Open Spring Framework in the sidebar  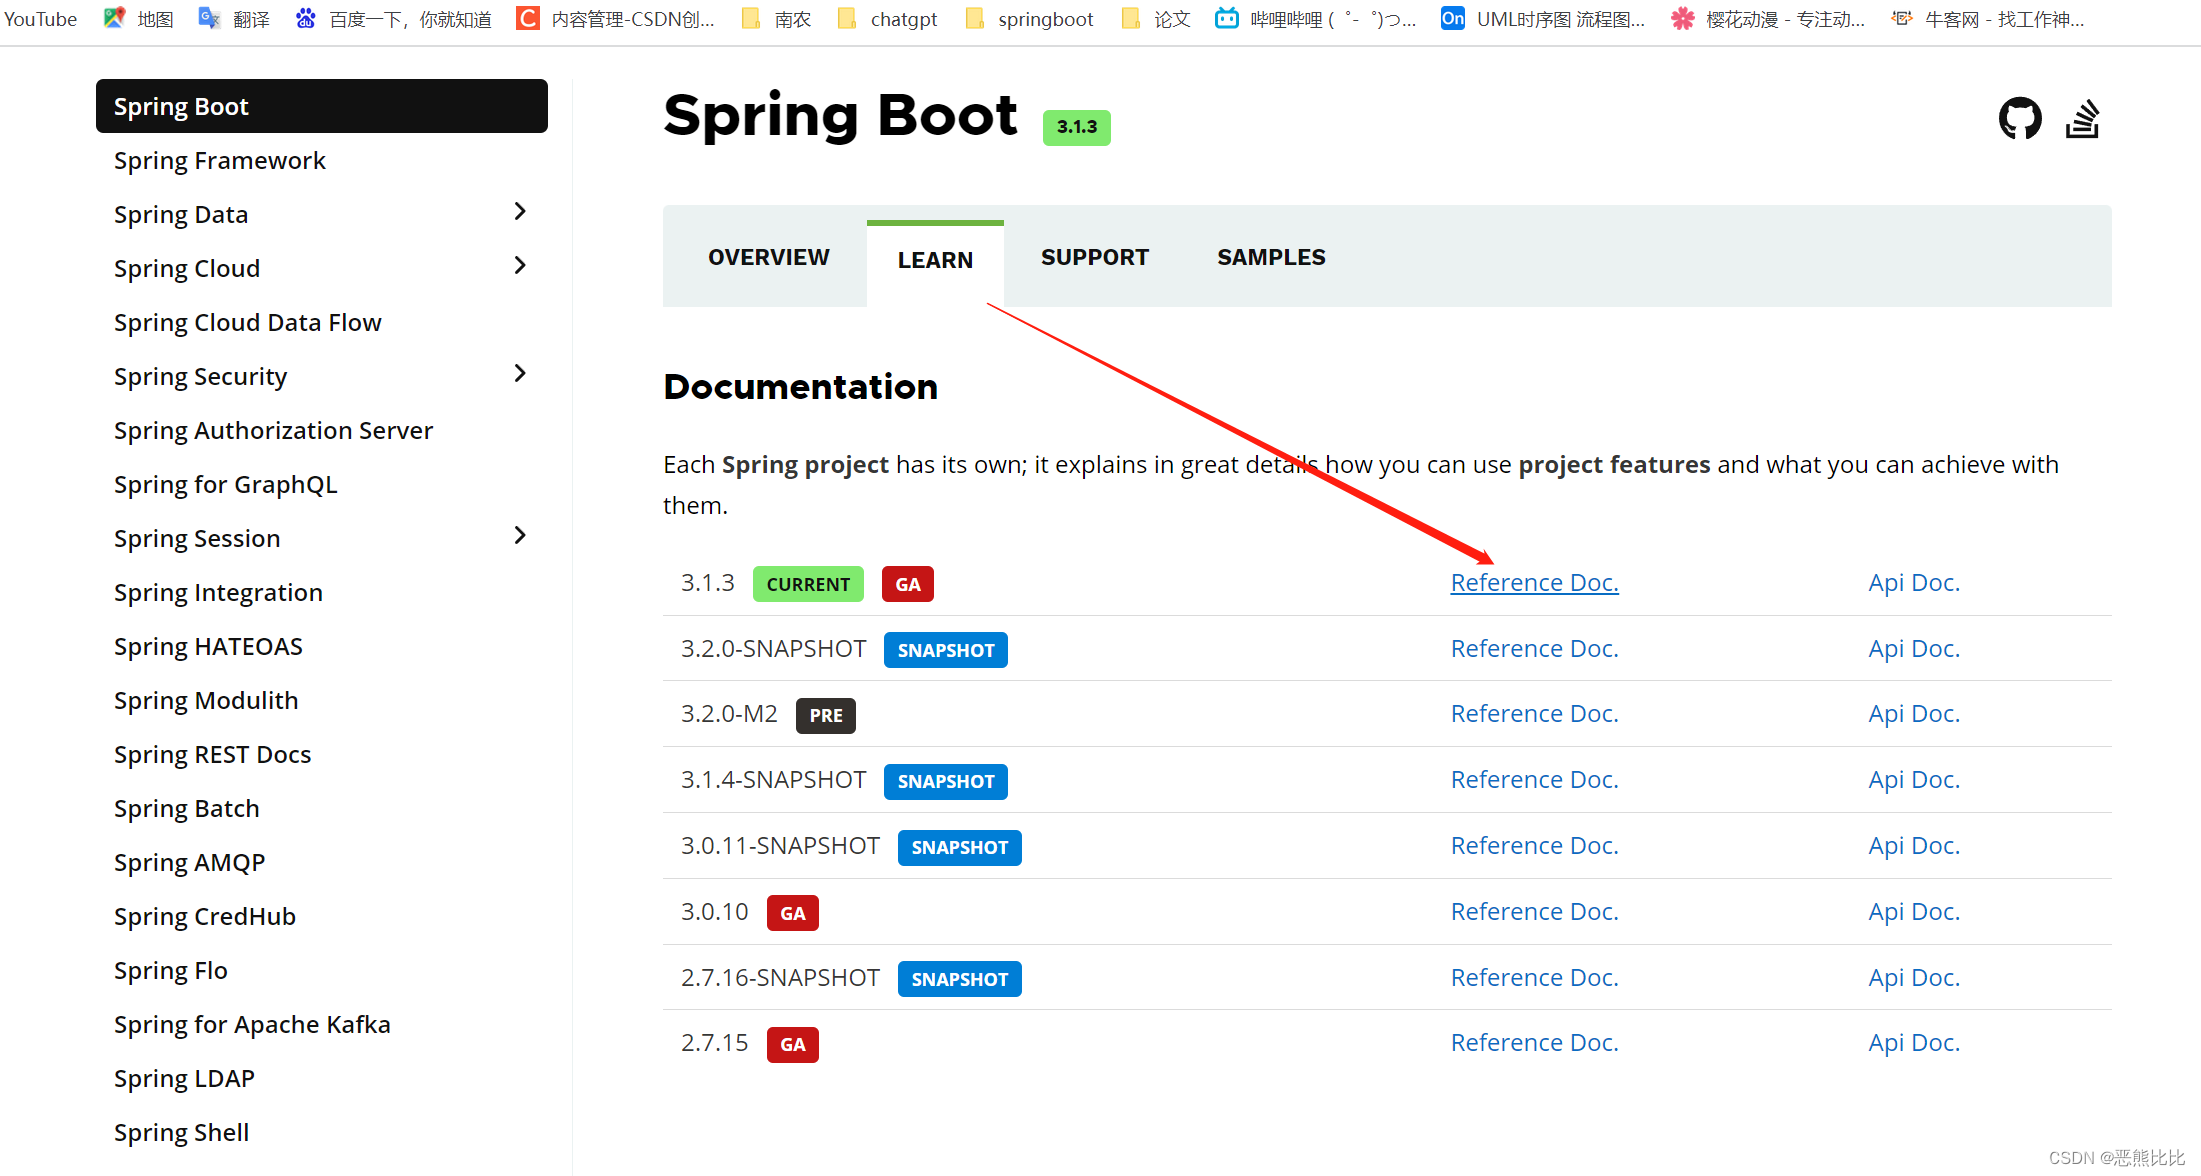point(220,161)
